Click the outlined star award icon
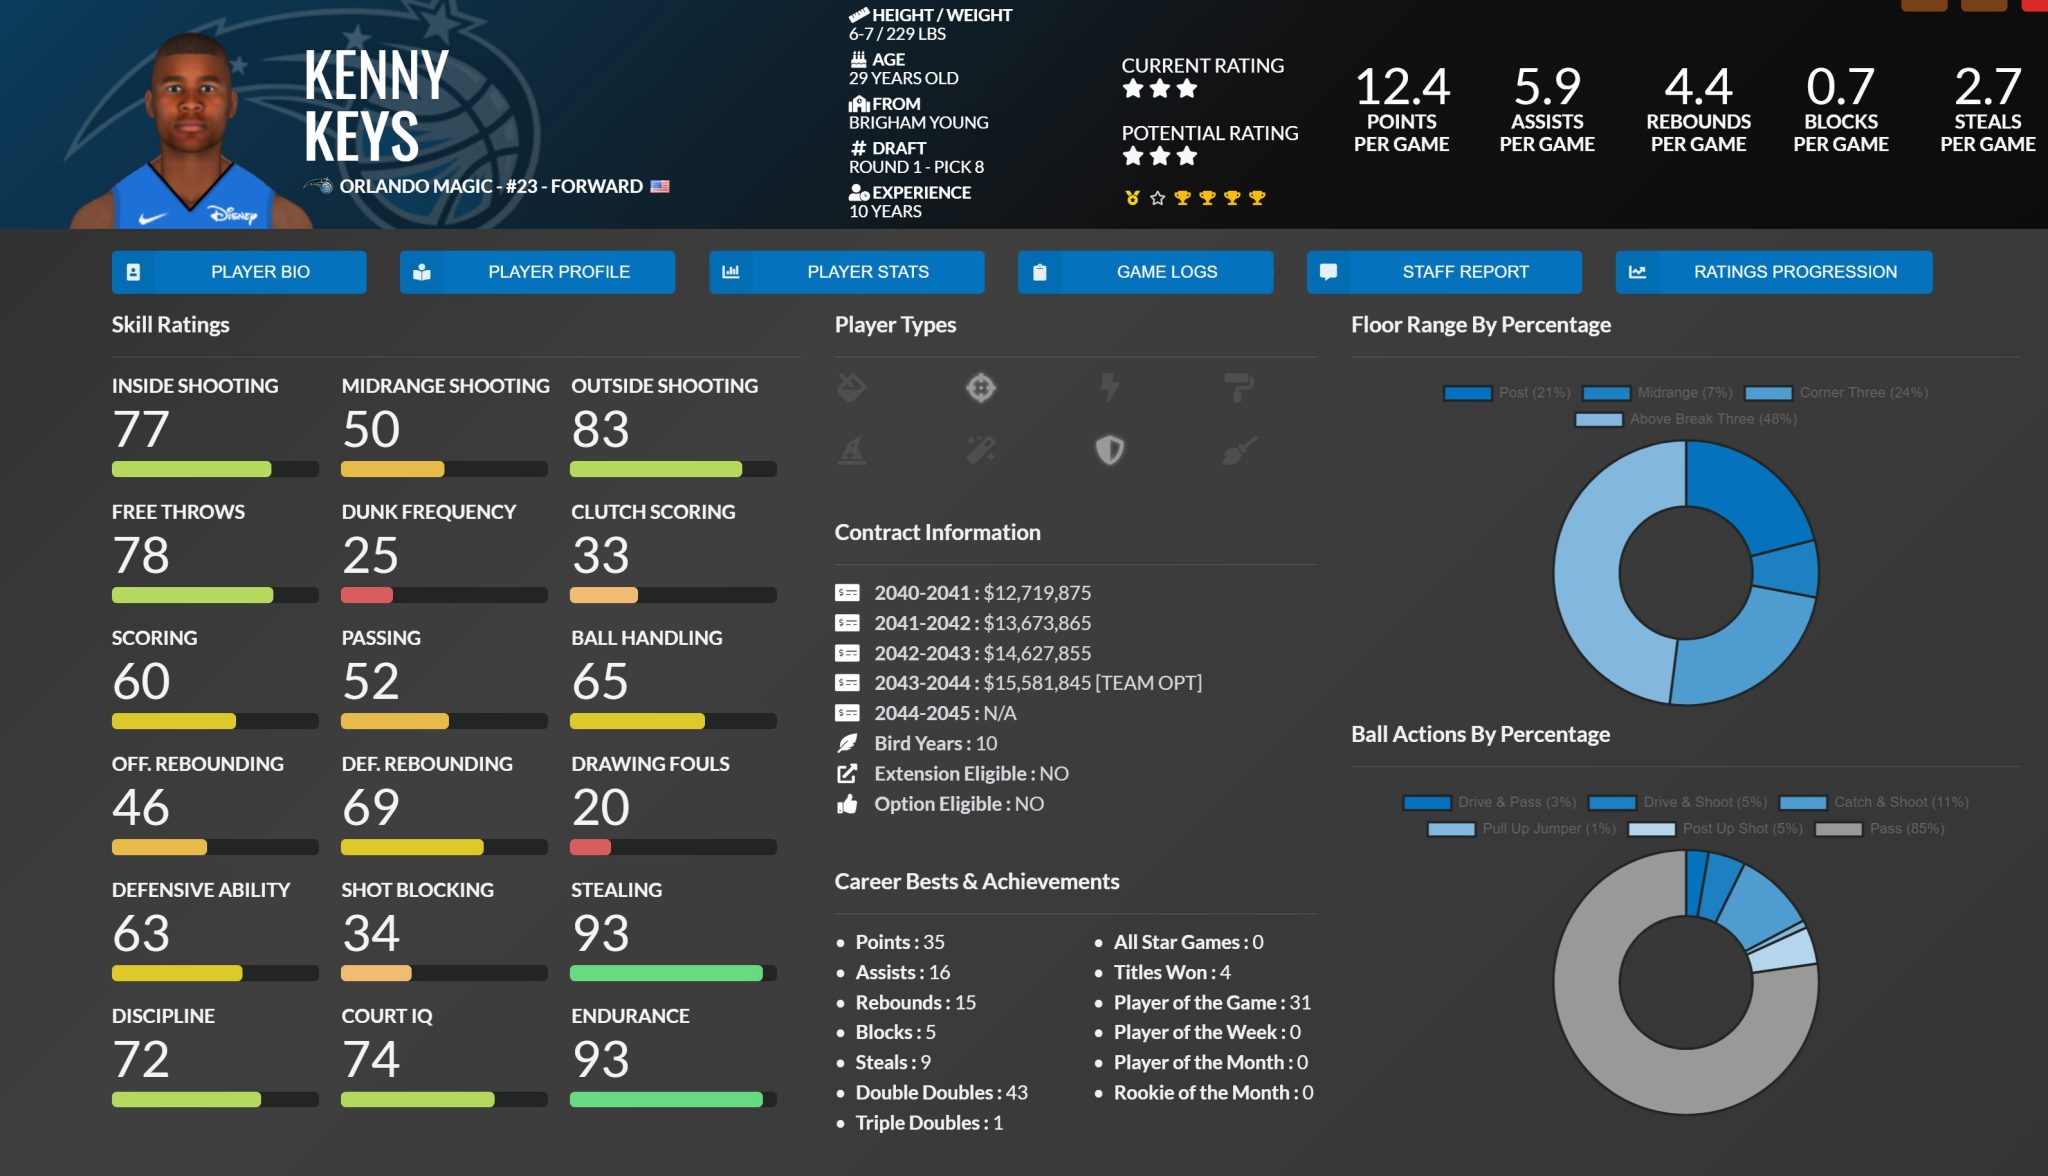The image size is (2048, 1176). click(x=1157, y=198)
